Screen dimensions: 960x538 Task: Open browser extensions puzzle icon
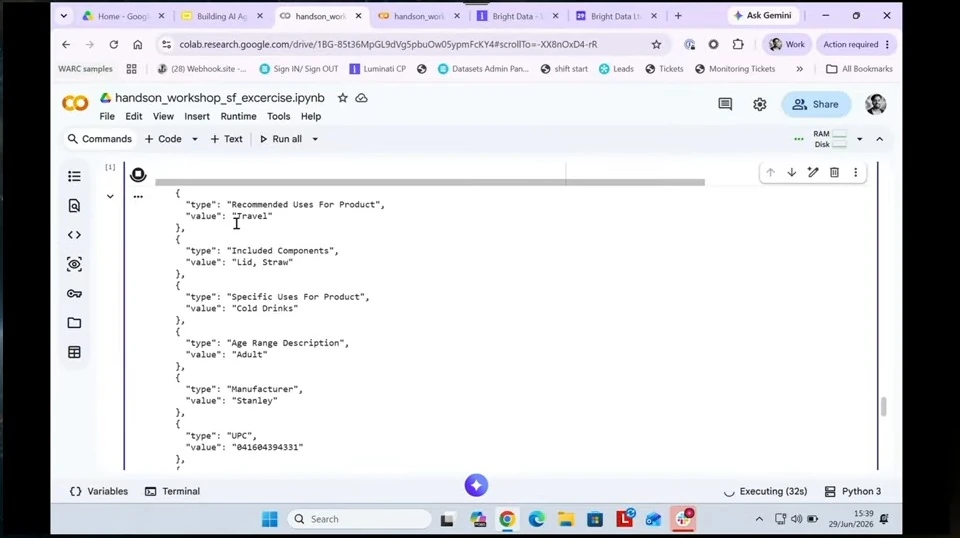click(738, 44)
